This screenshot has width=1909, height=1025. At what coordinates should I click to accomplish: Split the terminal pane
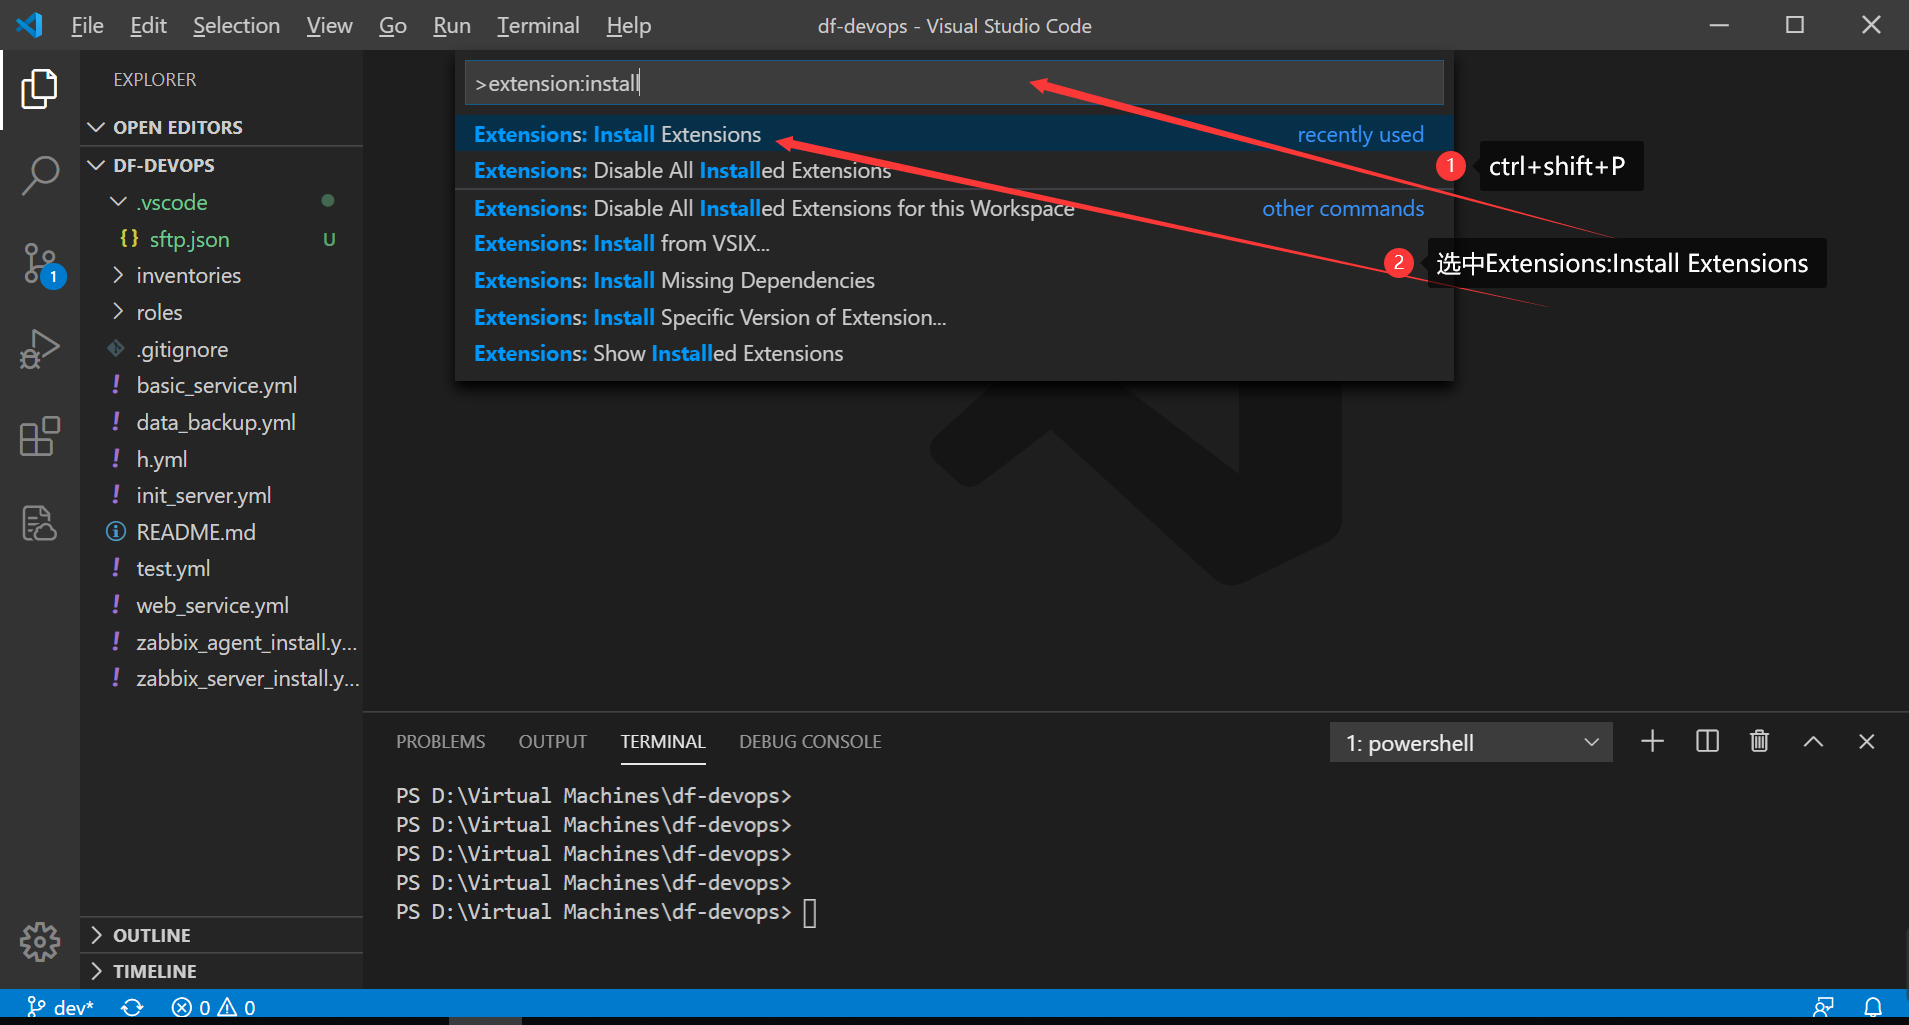click(1706, 741)
